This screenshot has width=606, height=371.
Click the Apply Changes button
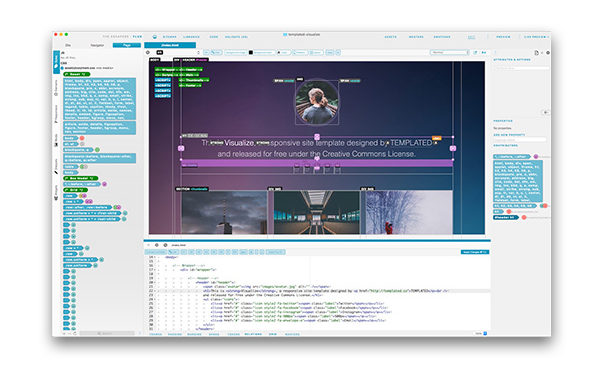pyautogui.click(x=475, y=252)
